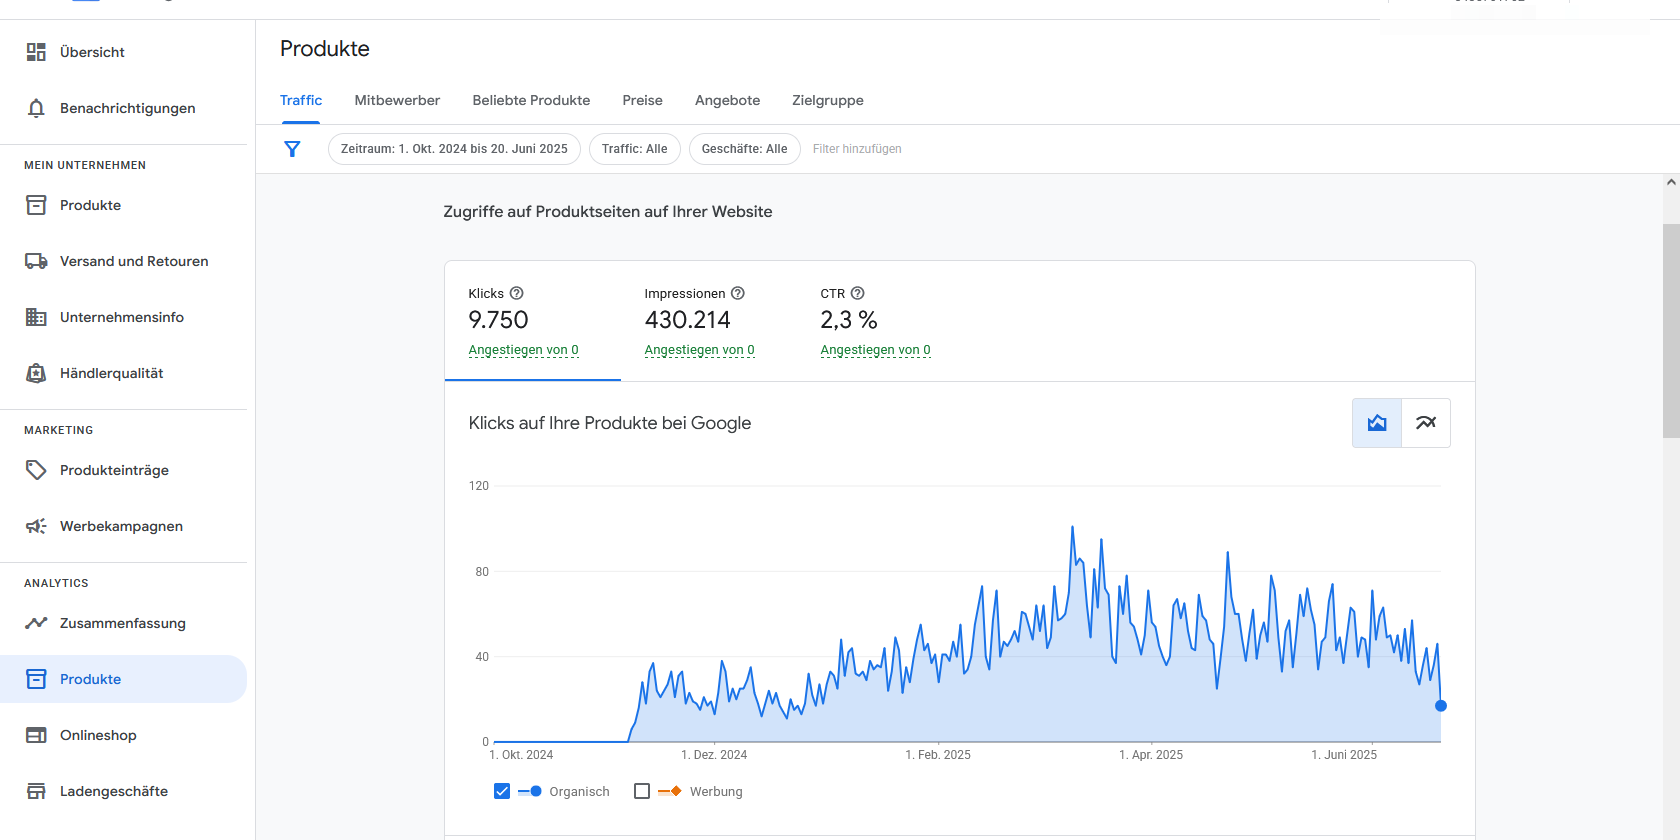The image size is (1680, 840).
Task: Click the blue chart end data point
Action: click(1441, 706)
